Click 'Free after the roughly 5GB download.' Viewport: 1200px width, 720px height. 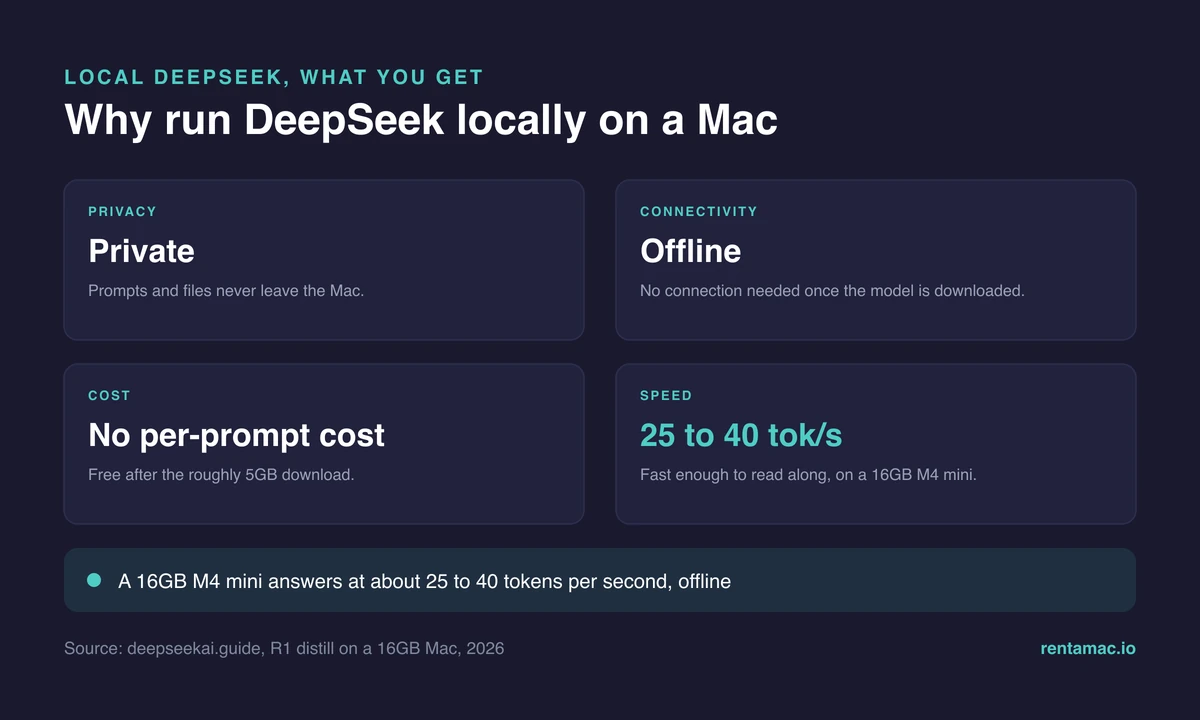[x=221, y=475]
